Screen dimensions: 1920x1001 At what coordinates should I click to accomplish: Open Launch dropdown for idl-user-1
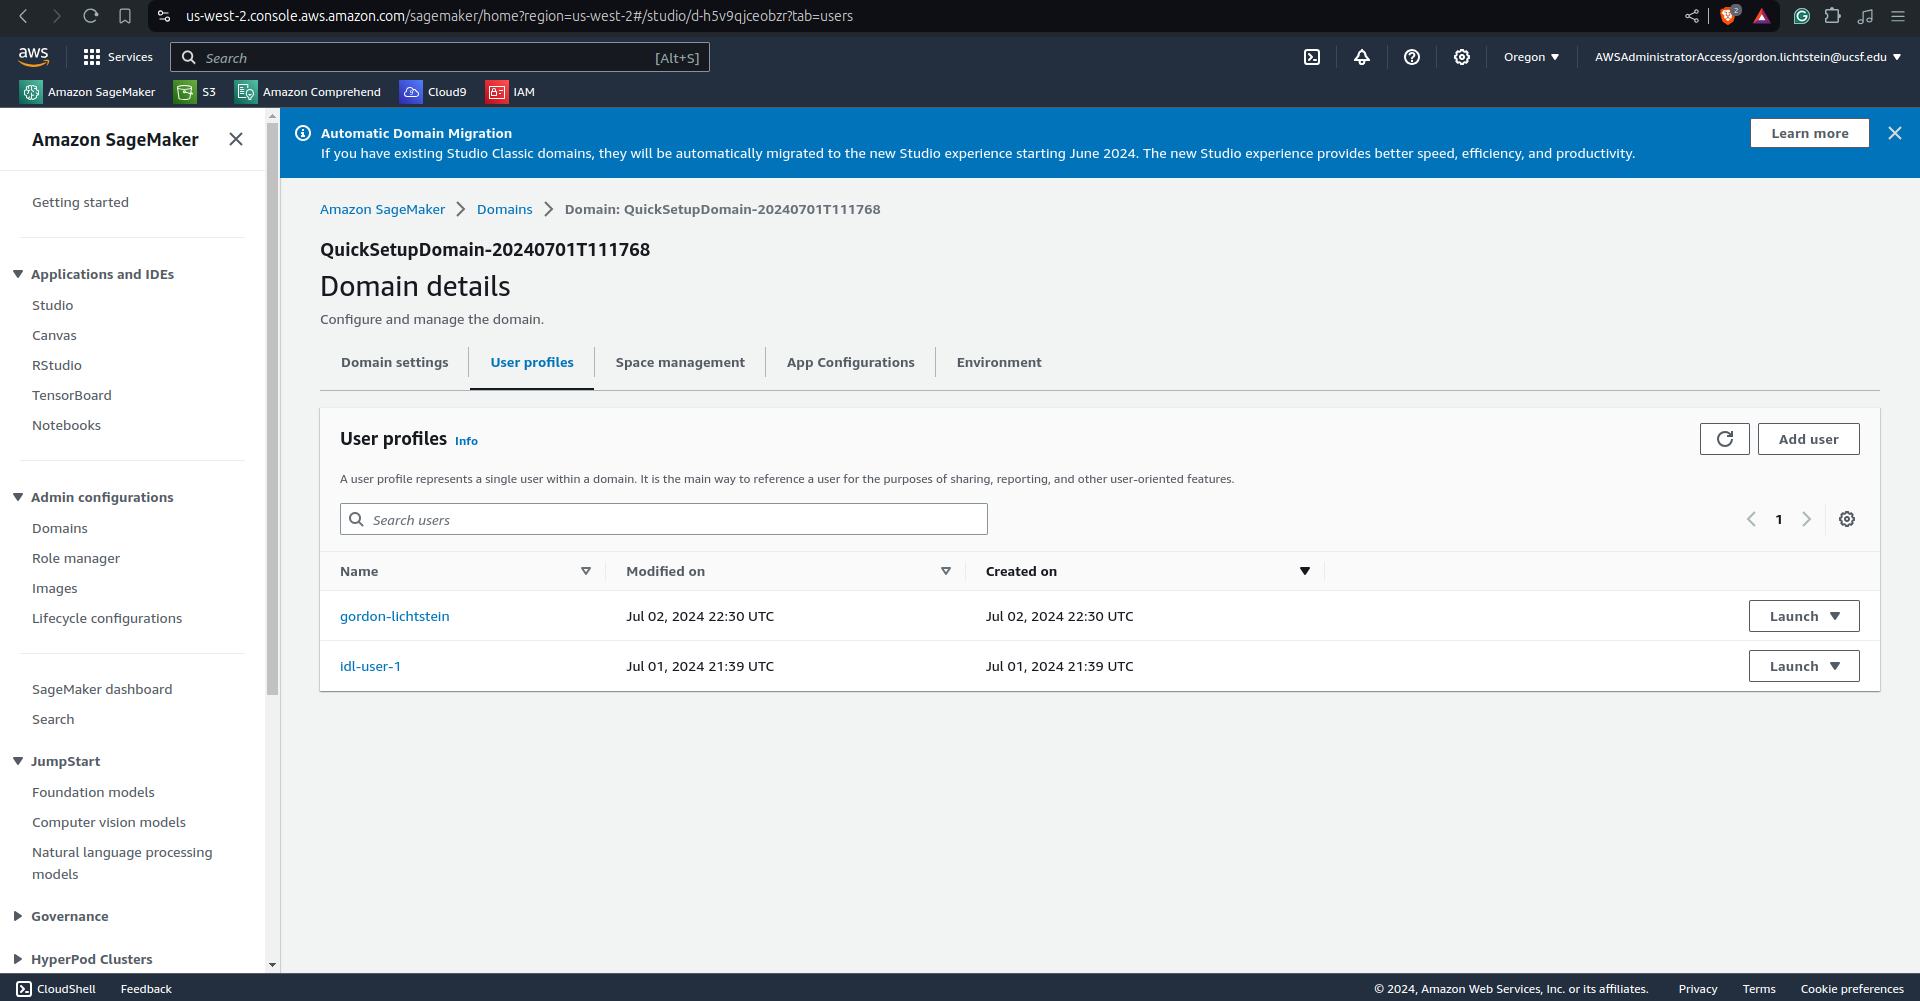tap(1804, 666)
